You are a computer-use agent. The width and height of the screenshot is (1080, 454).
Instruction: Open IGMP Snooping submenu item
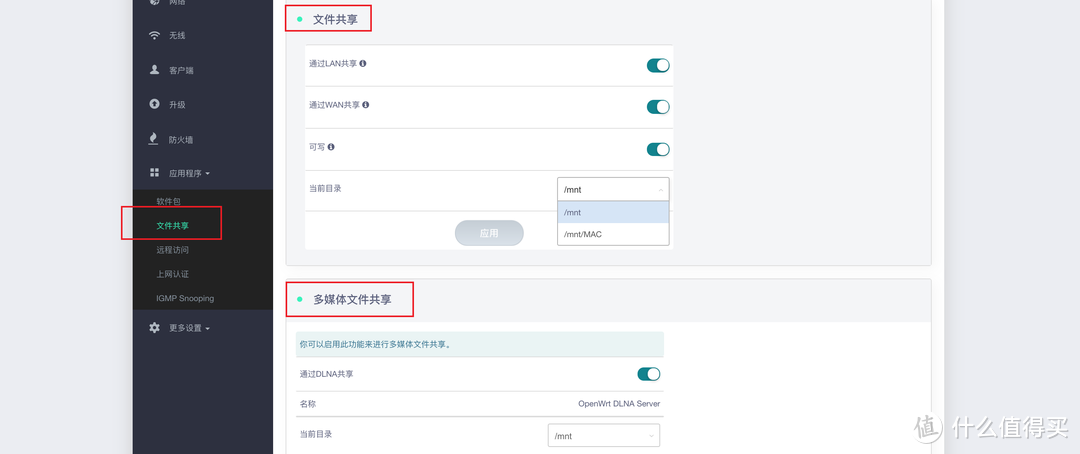pyautogui.click(x=185, y=298)
